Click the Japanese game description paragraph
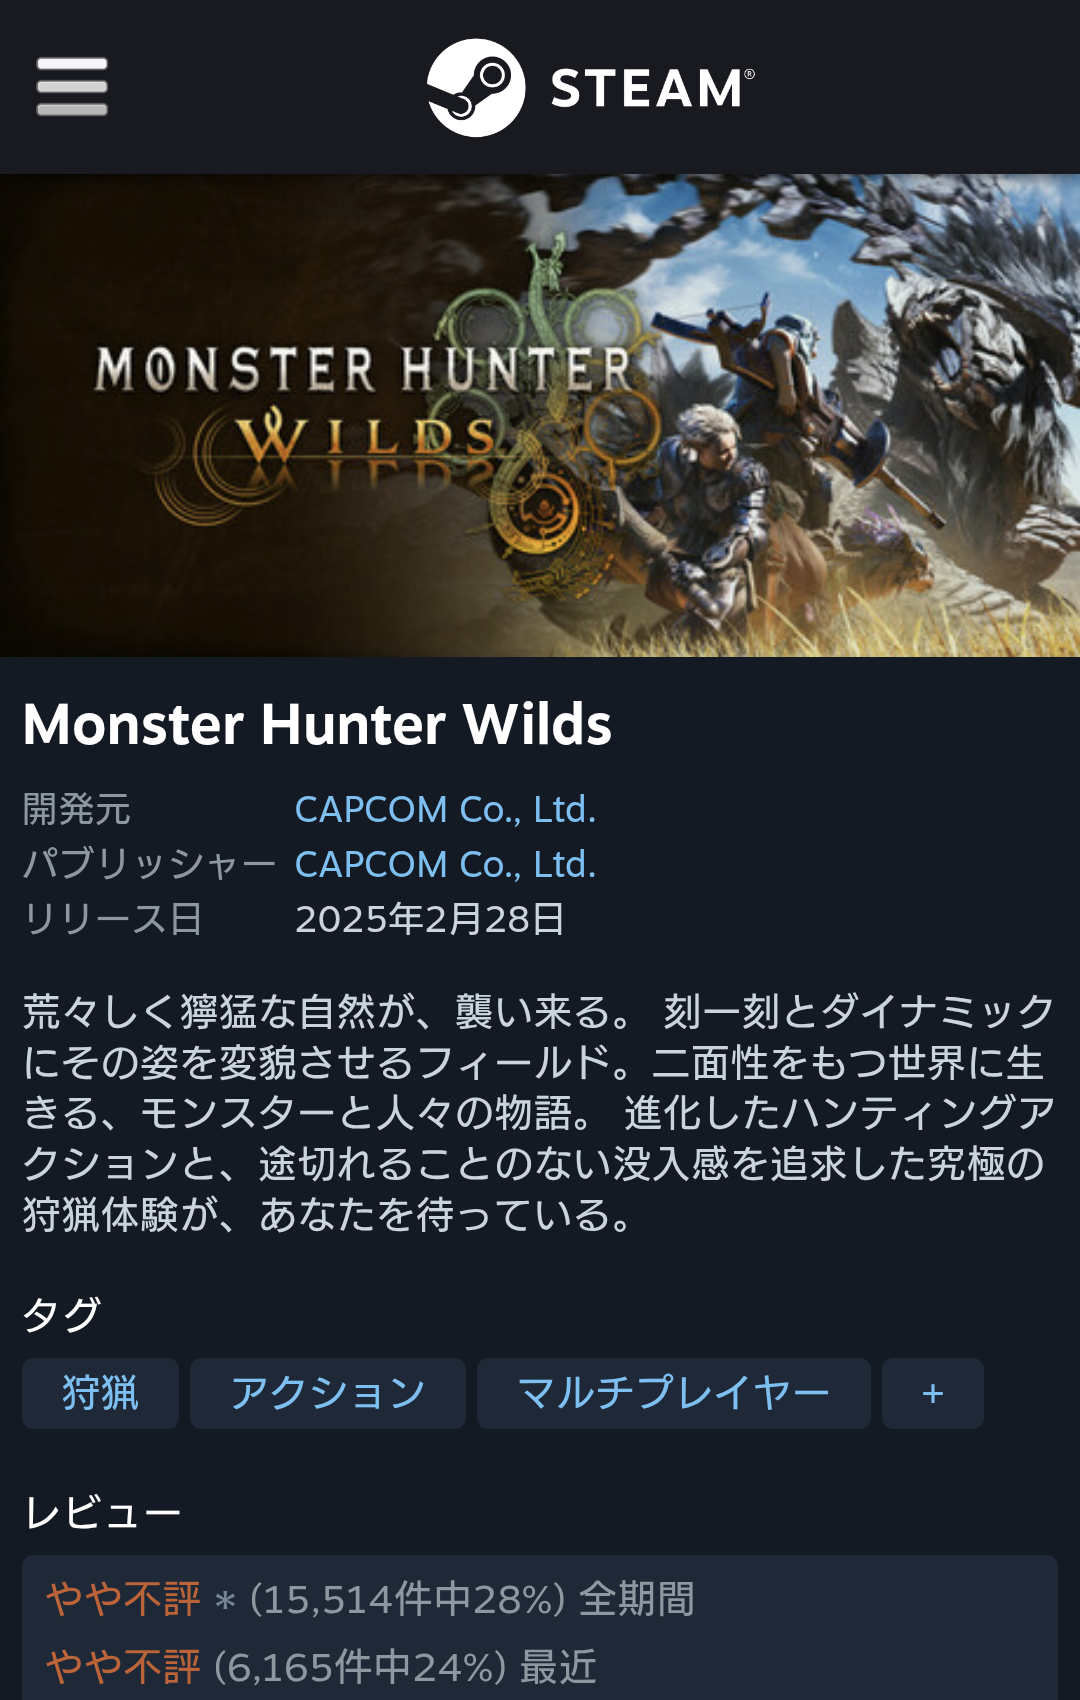Image resolution: width=1080 pixels, height=1700 pixels. pos(540,1113)
